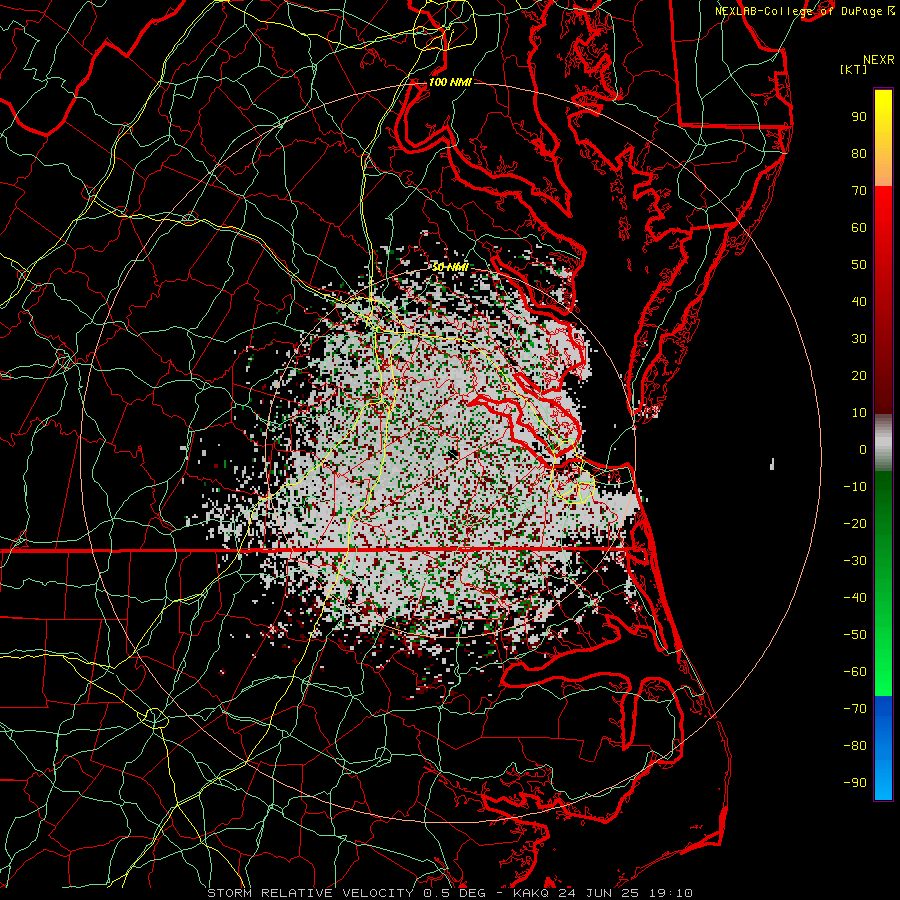The width and height of the screenshot is (900, 900).
Task: Click the -70 scale value
Action: coord(855,709)
